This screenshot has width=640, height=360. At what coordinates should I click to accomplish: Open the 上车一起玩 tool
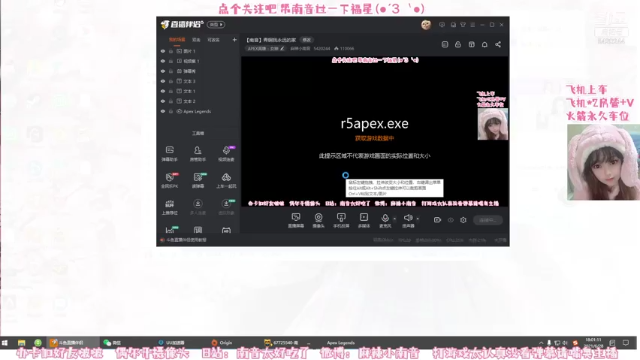pos(226,180)
